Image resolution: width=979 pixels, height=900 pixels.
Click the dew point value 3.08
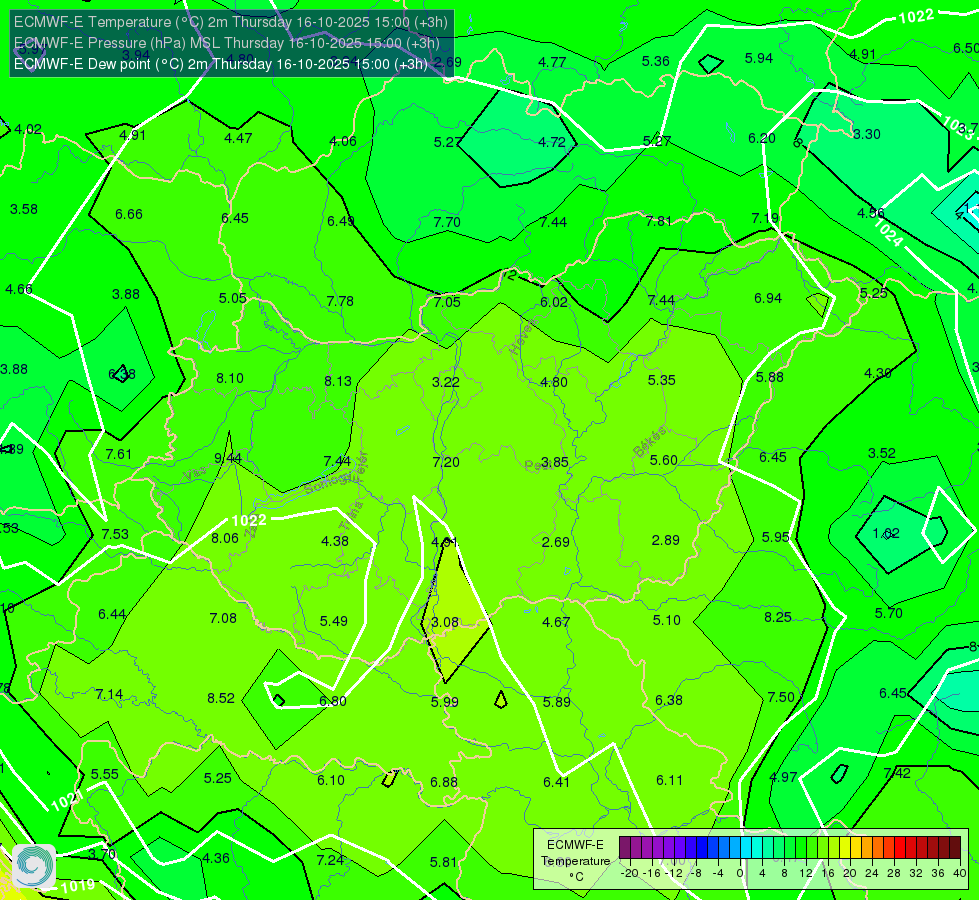(445, 623)
